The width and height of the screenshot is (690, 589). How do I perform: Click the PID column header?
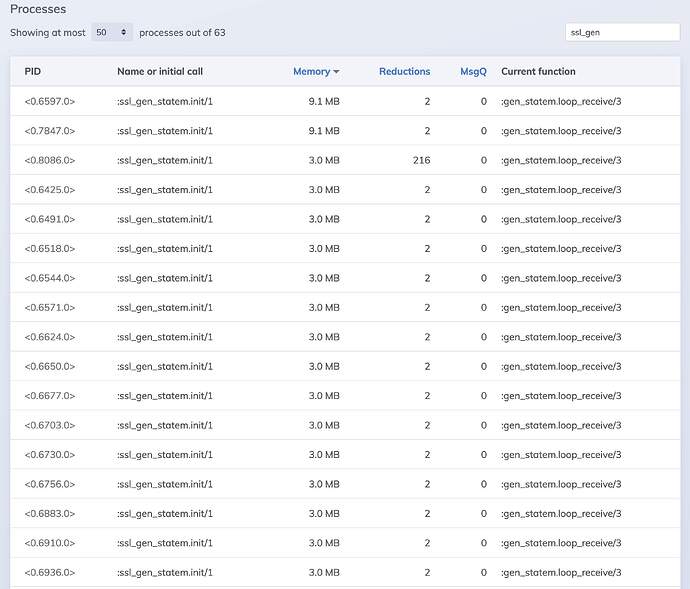coord(33,71)
